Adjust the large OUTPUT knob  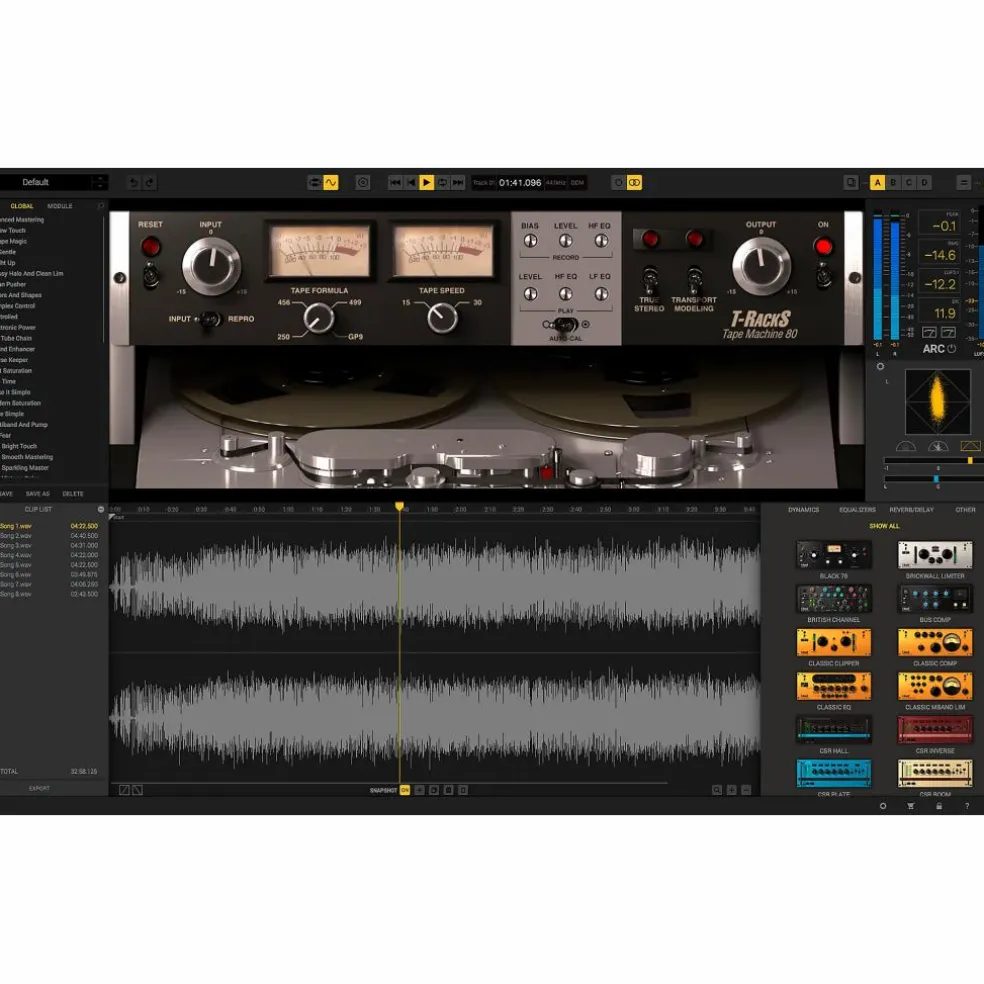761,266
